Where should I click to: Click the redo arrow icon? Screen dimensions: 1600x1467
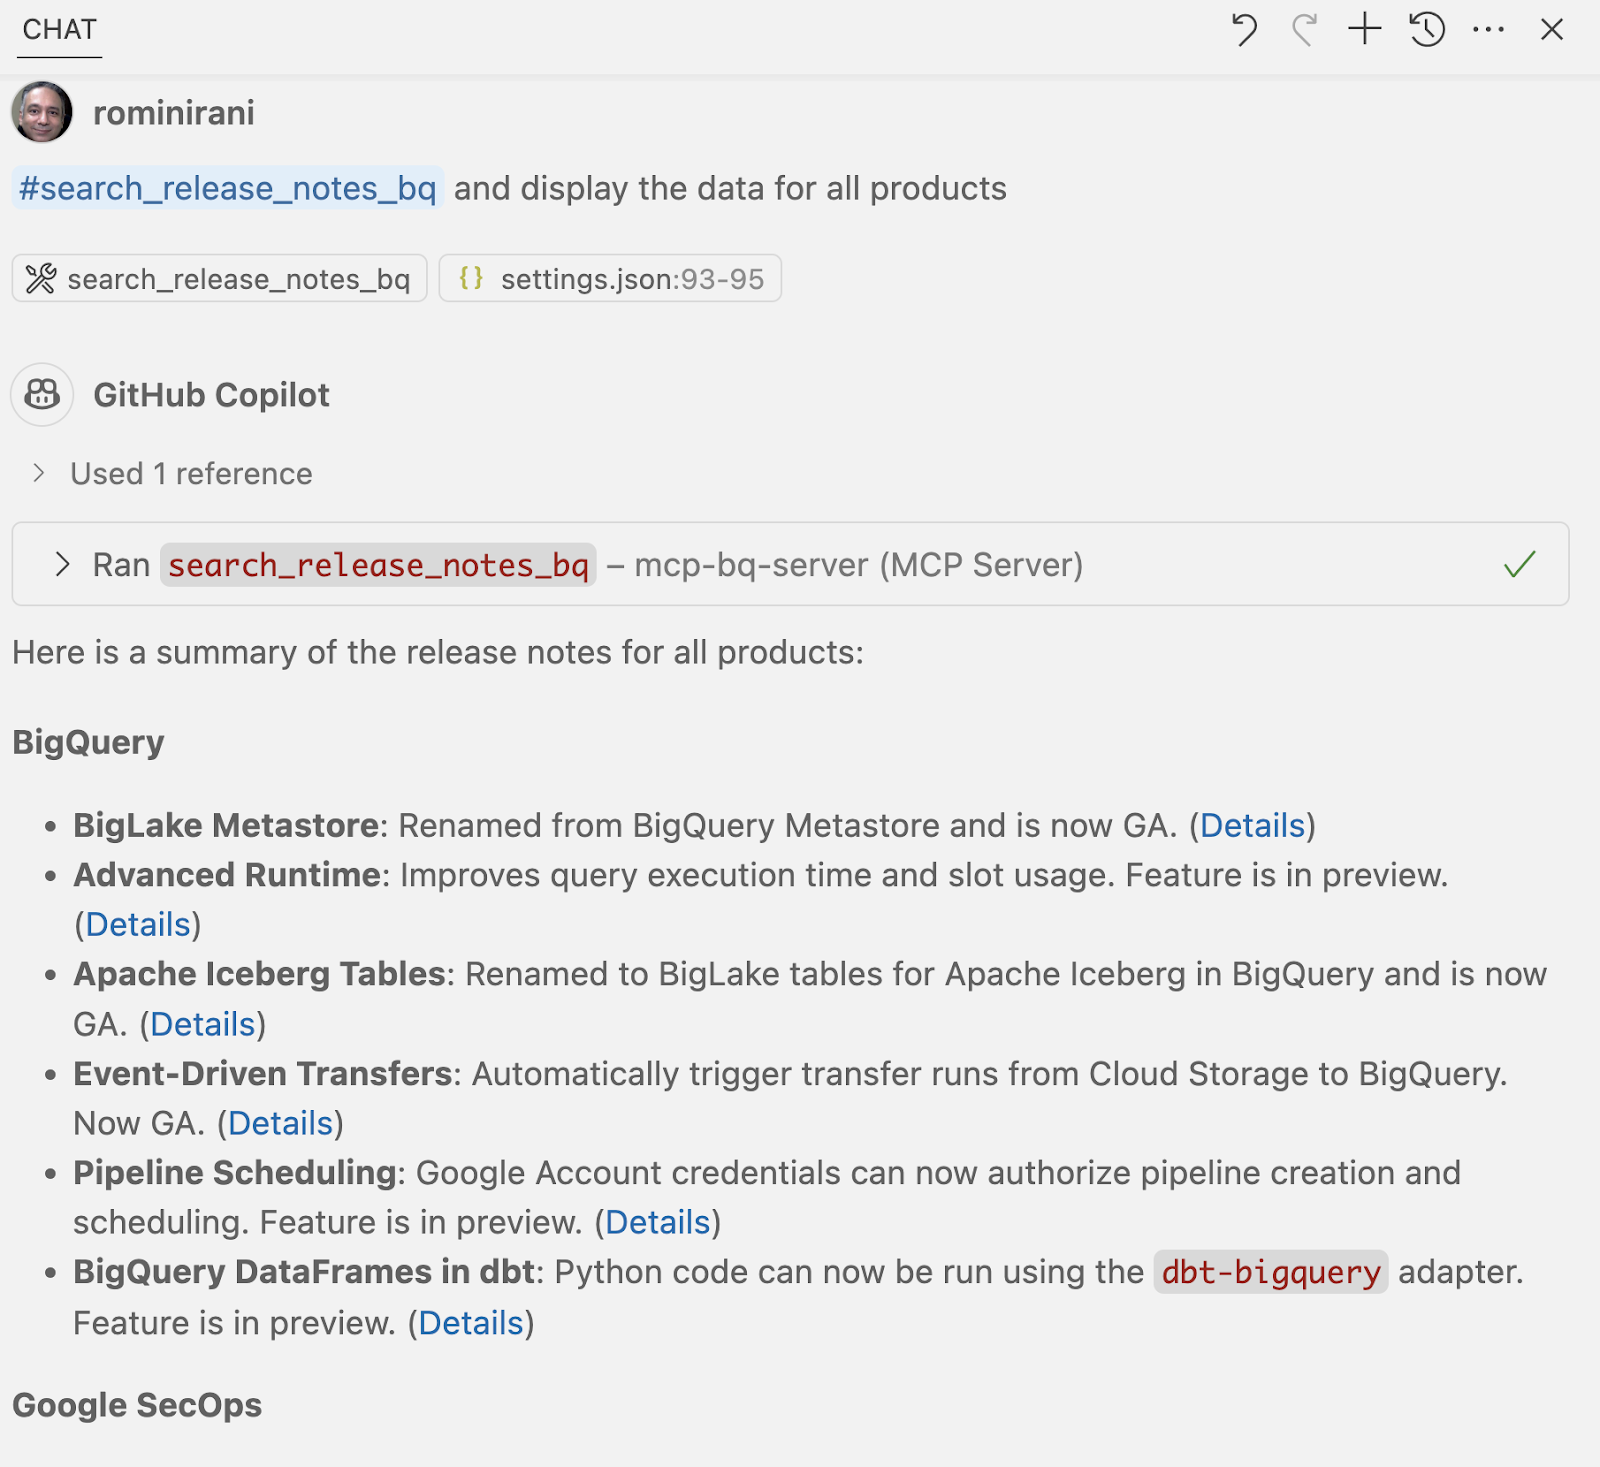click(1304, 30)
